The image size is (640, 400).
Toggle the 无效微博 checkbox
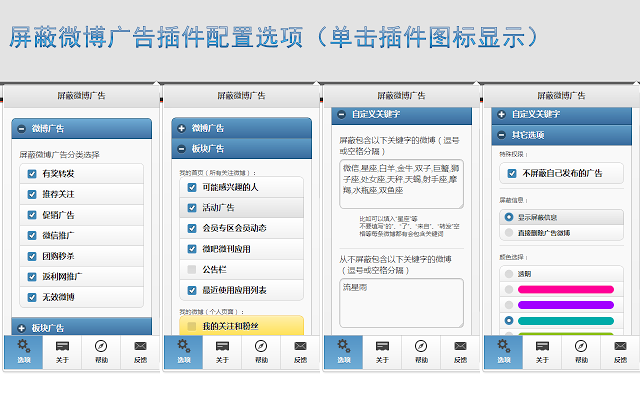(x=32, y=297)
